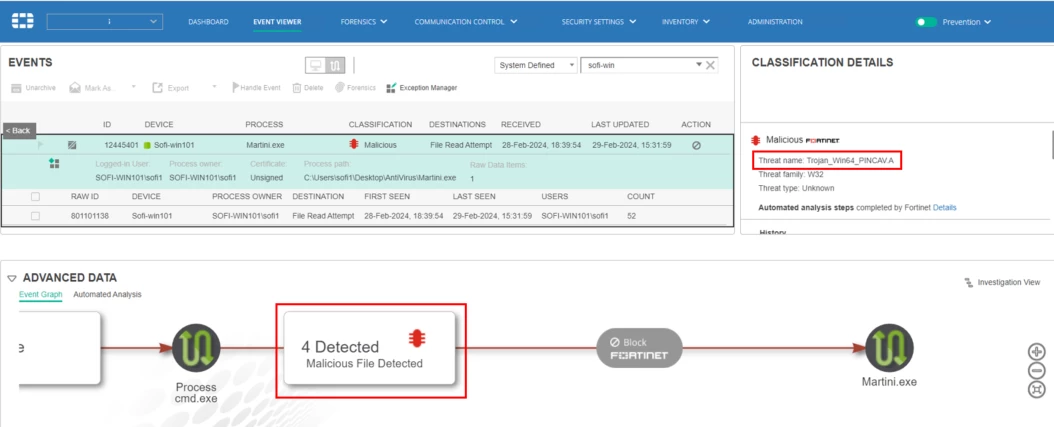Click the cmd.exe process node icon
The height and width of the screenshot is (427, 1054).
tap(196, 348)
